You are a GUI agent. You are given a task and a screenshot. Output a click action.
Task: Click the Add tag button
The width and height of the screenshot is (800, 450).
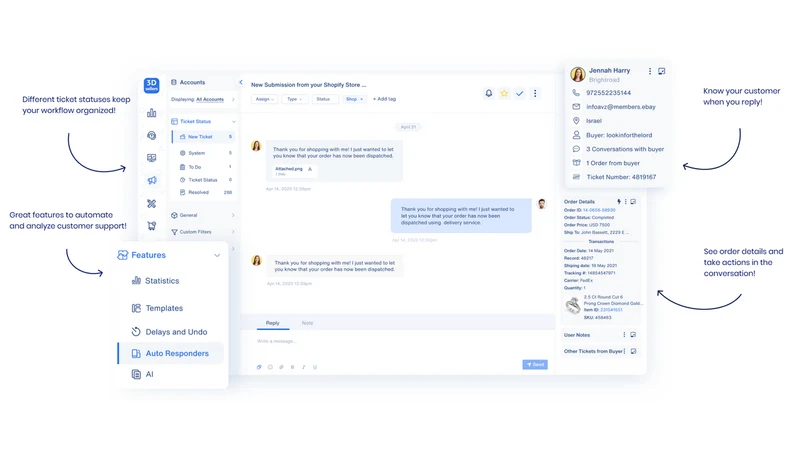(x=384, y=99)
